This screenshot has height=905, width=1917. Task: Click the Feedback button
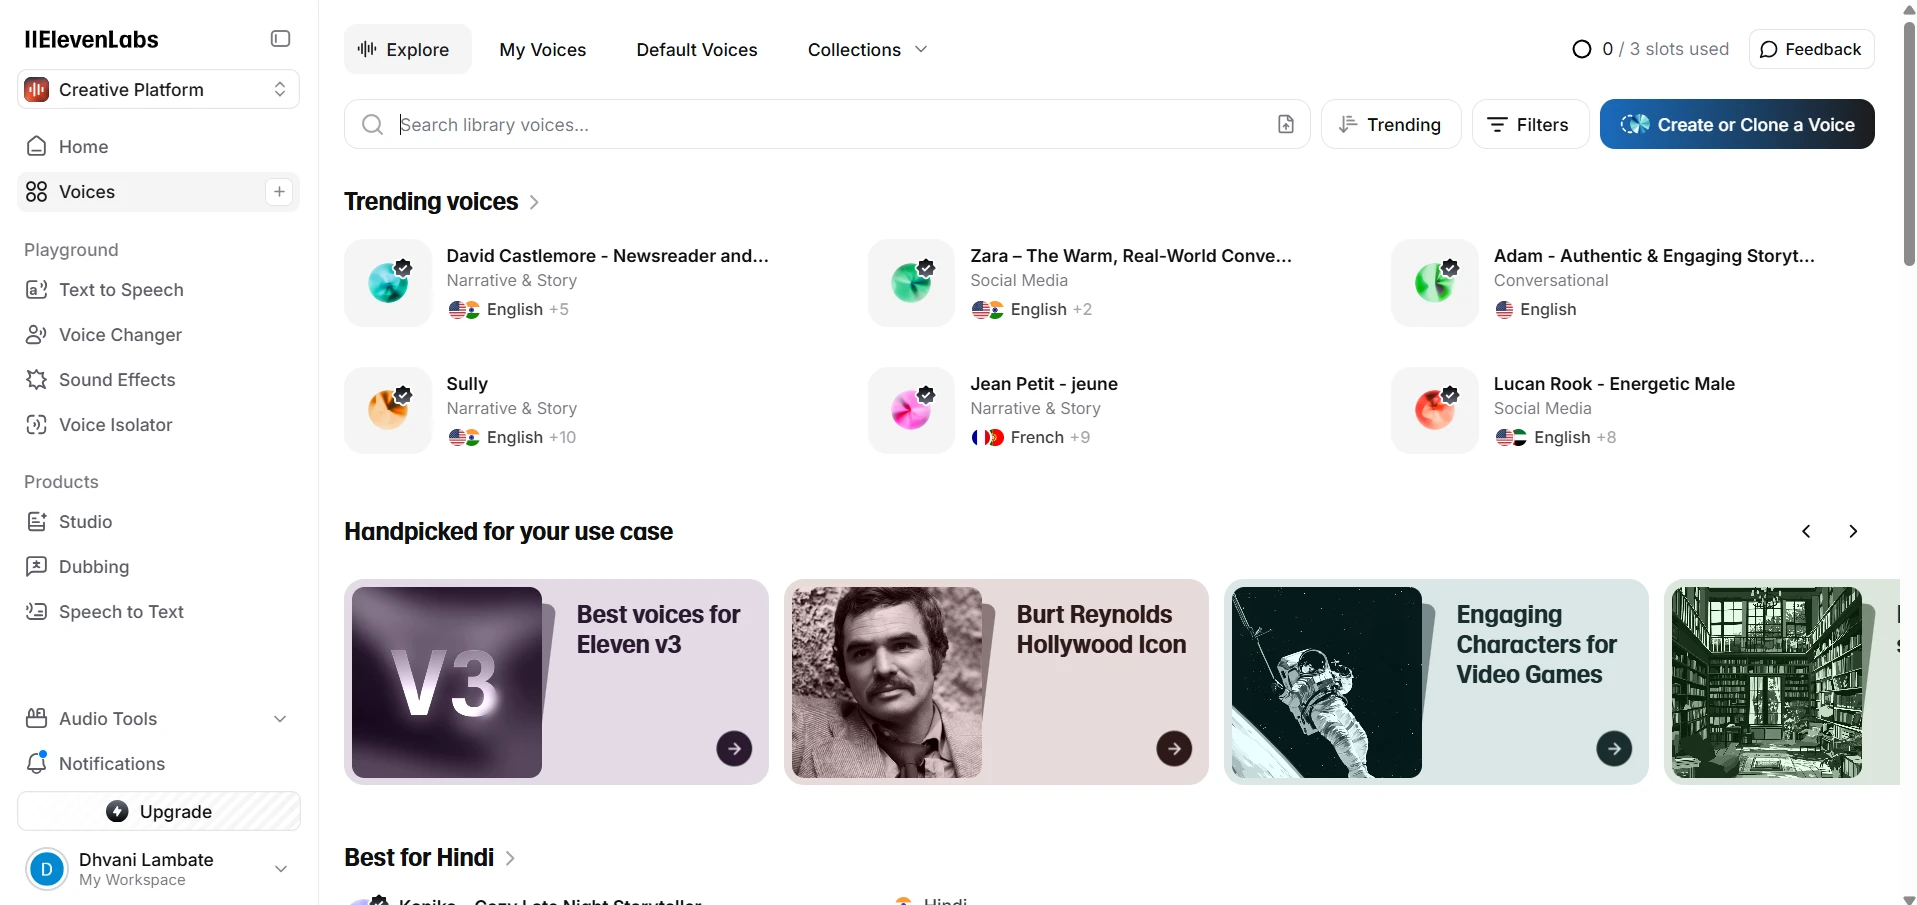click(x=1811, y=49)
